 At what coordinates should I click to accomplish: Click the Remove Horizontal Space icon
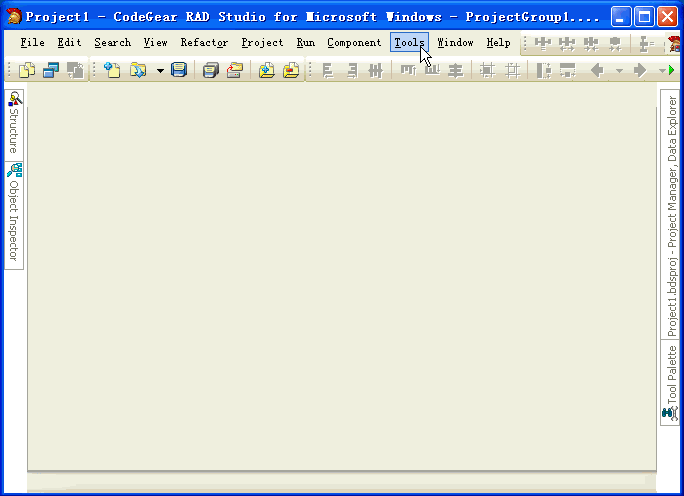point(615,44)
